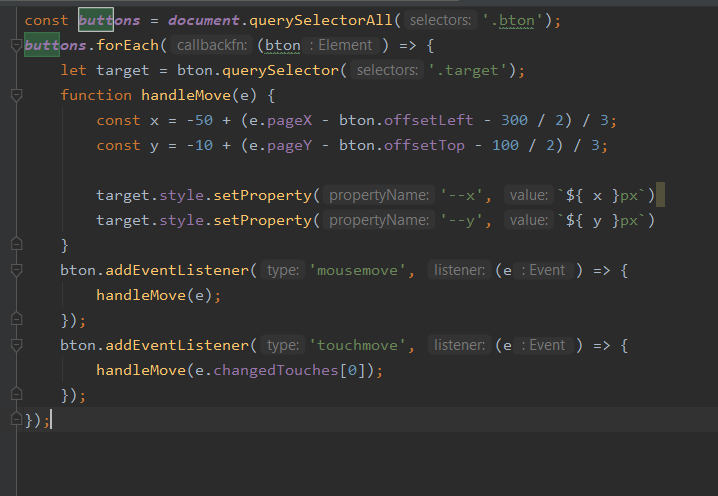Click fold-end marker closing the mousemove listener
The height and width of the screenshot is (496, 718).
[16, 320]
